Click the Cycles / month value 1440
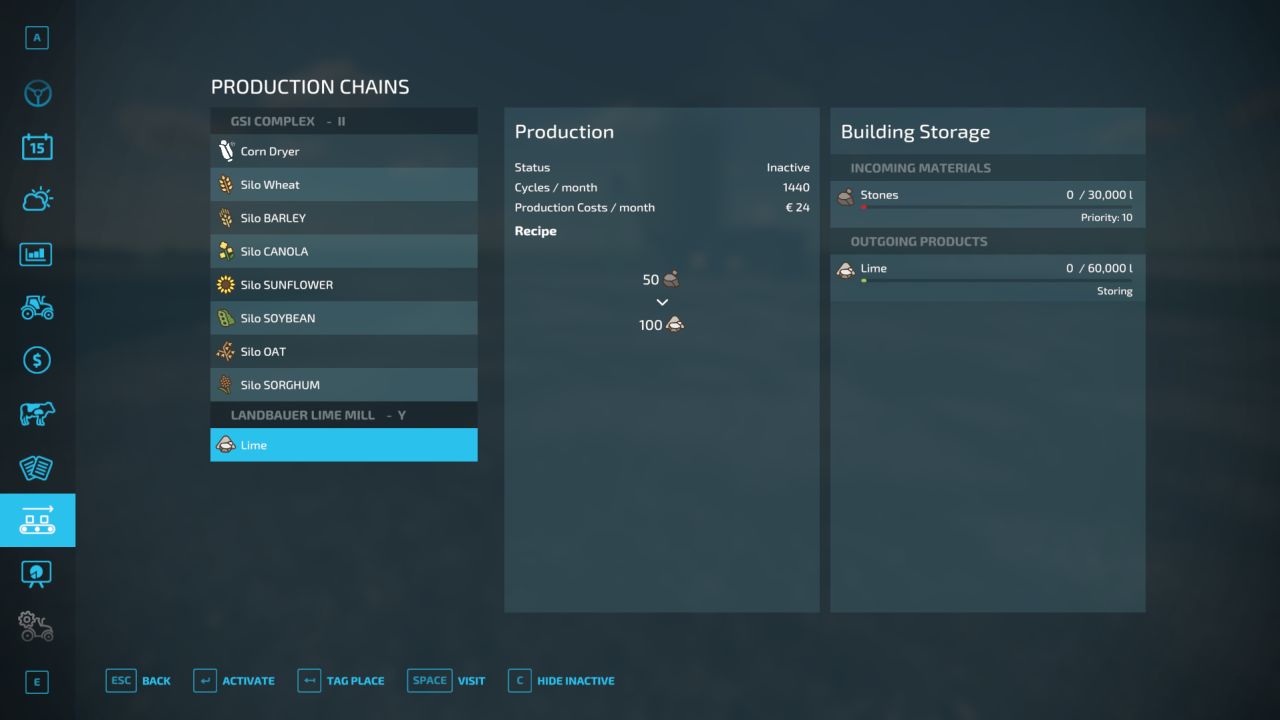 pos(796,188)
